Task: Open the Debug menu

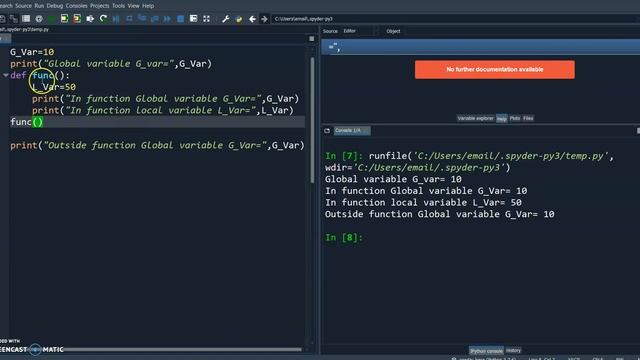Action: tap(55, 6)
